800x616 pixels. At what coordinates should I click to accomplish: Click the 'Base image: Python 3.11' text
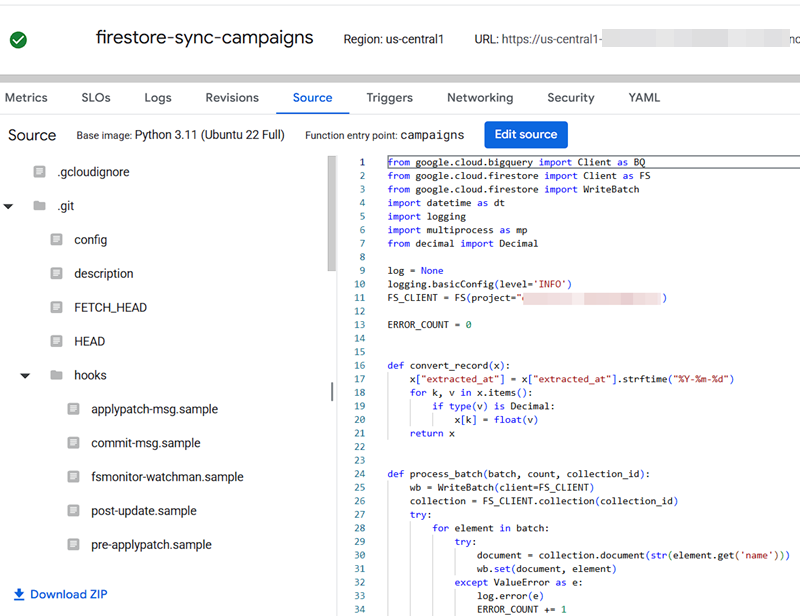pyautogui.click(x=181, y=135)
